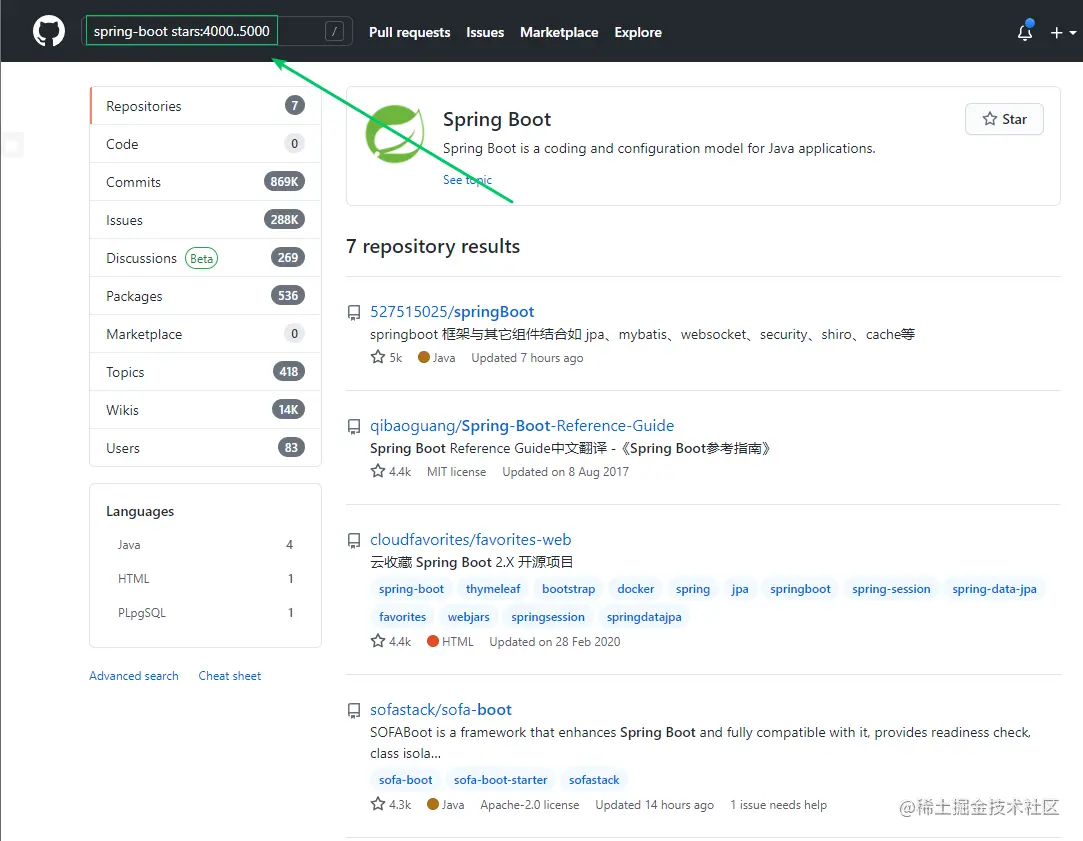
Task: Select the Code results filter
Action: (205, 144)
